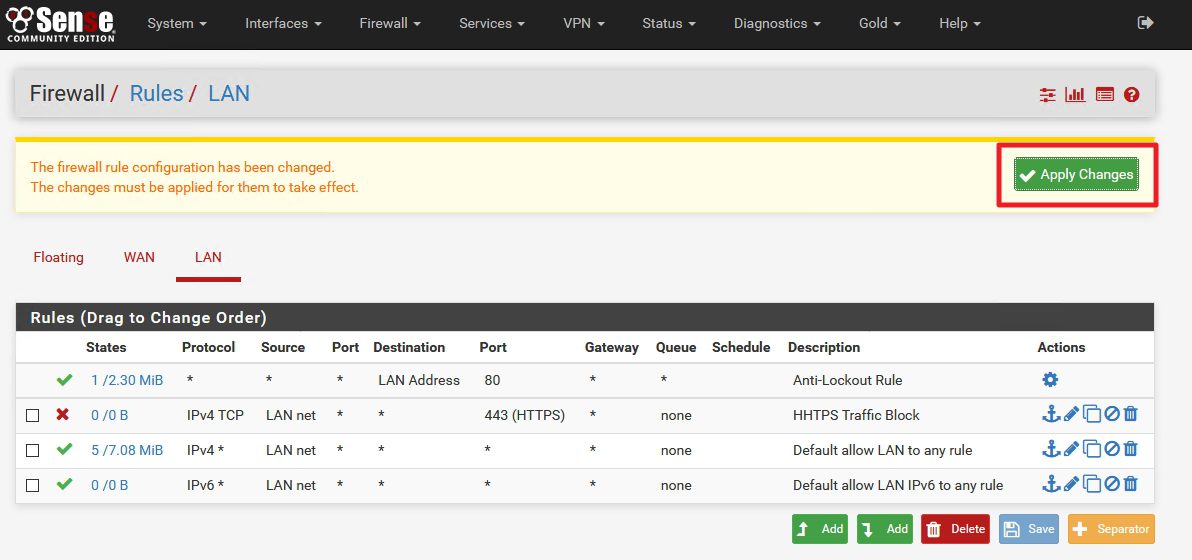Open the filter sliders icon in header
Screen dimensions: 1192x560
[1047, 95]
